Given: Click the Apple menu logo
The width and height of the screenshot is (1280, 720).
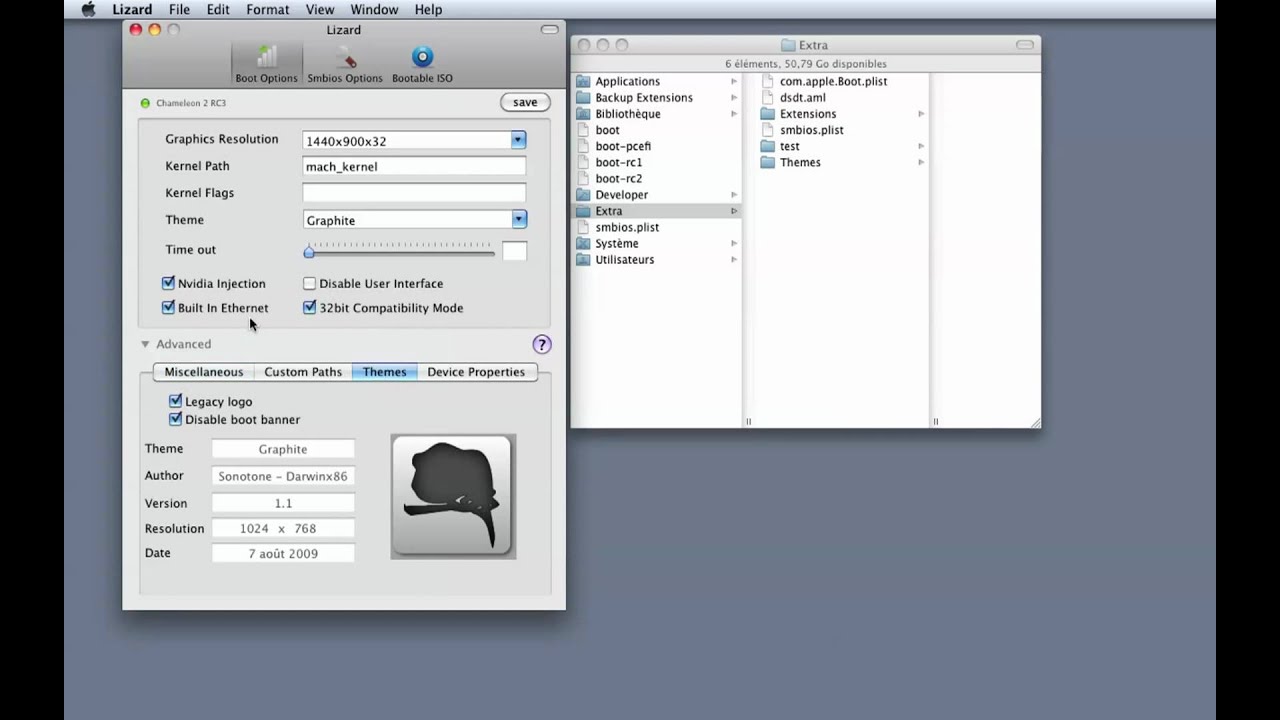Looking at the screenshot, I should click(88, 9).
